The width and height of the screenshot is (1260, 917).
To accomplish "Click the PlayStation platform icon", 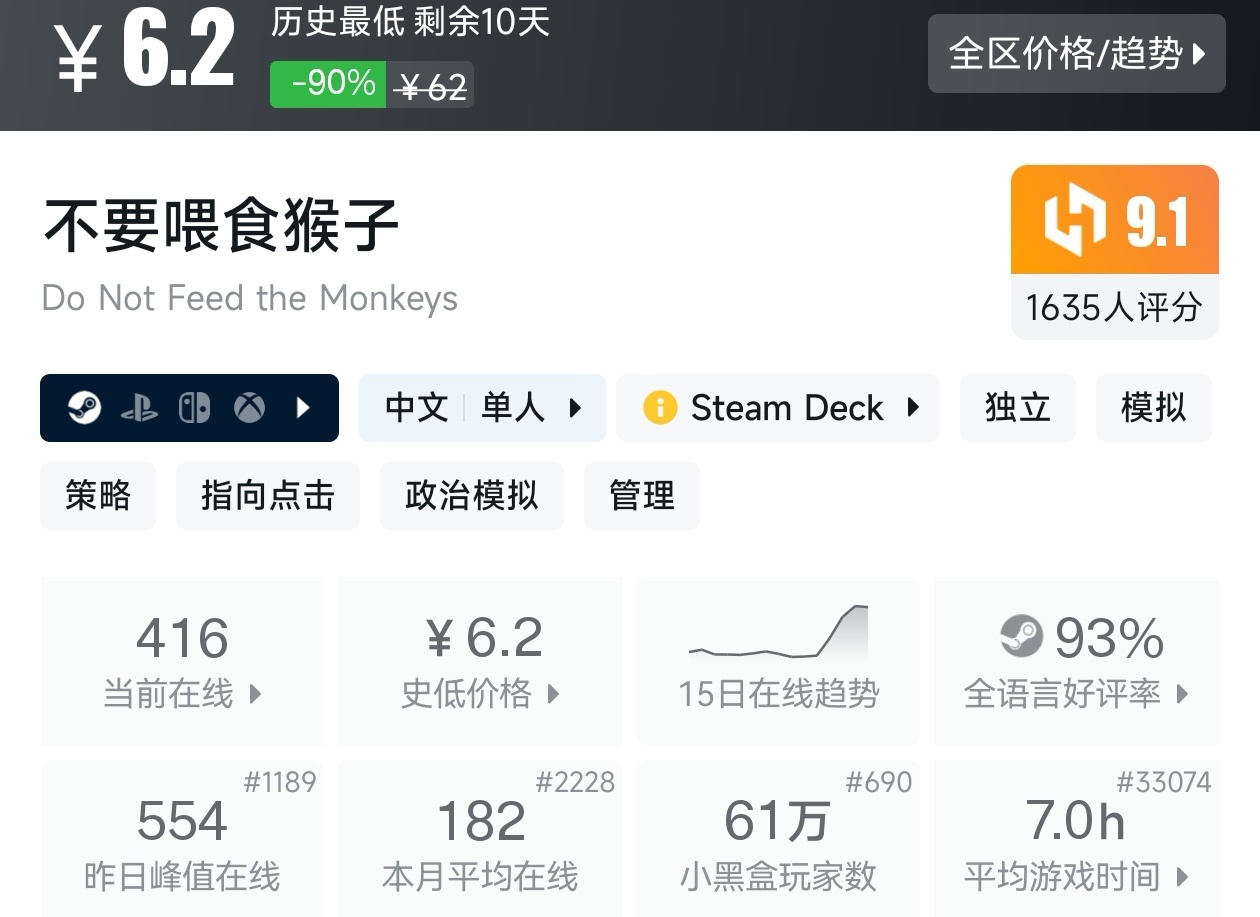I will 139,408.
